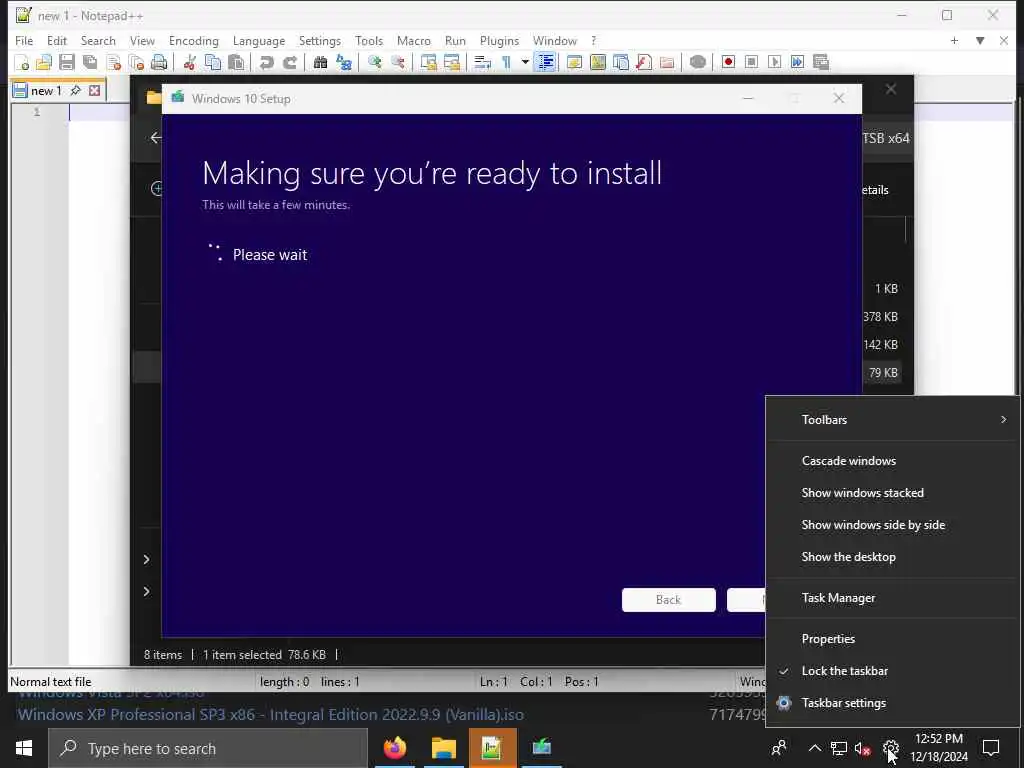The height and width of the screenshot is (768, 1024).
Task: Click the 12:52 PM clock in taskbar
Action: [938, 739]
